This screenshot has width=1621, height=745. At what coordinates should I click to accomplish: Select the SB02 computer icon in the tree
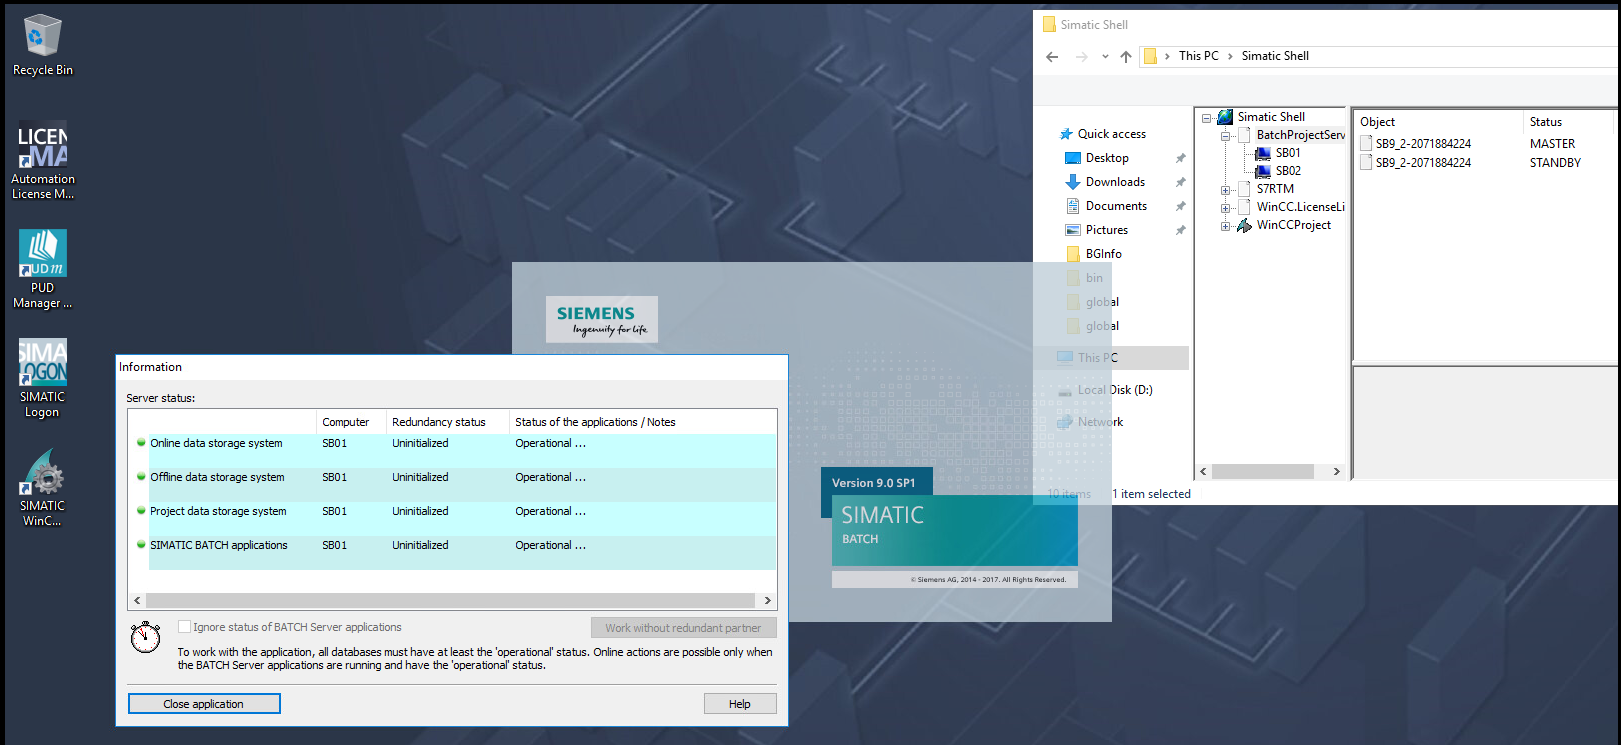coord(1263,171)
